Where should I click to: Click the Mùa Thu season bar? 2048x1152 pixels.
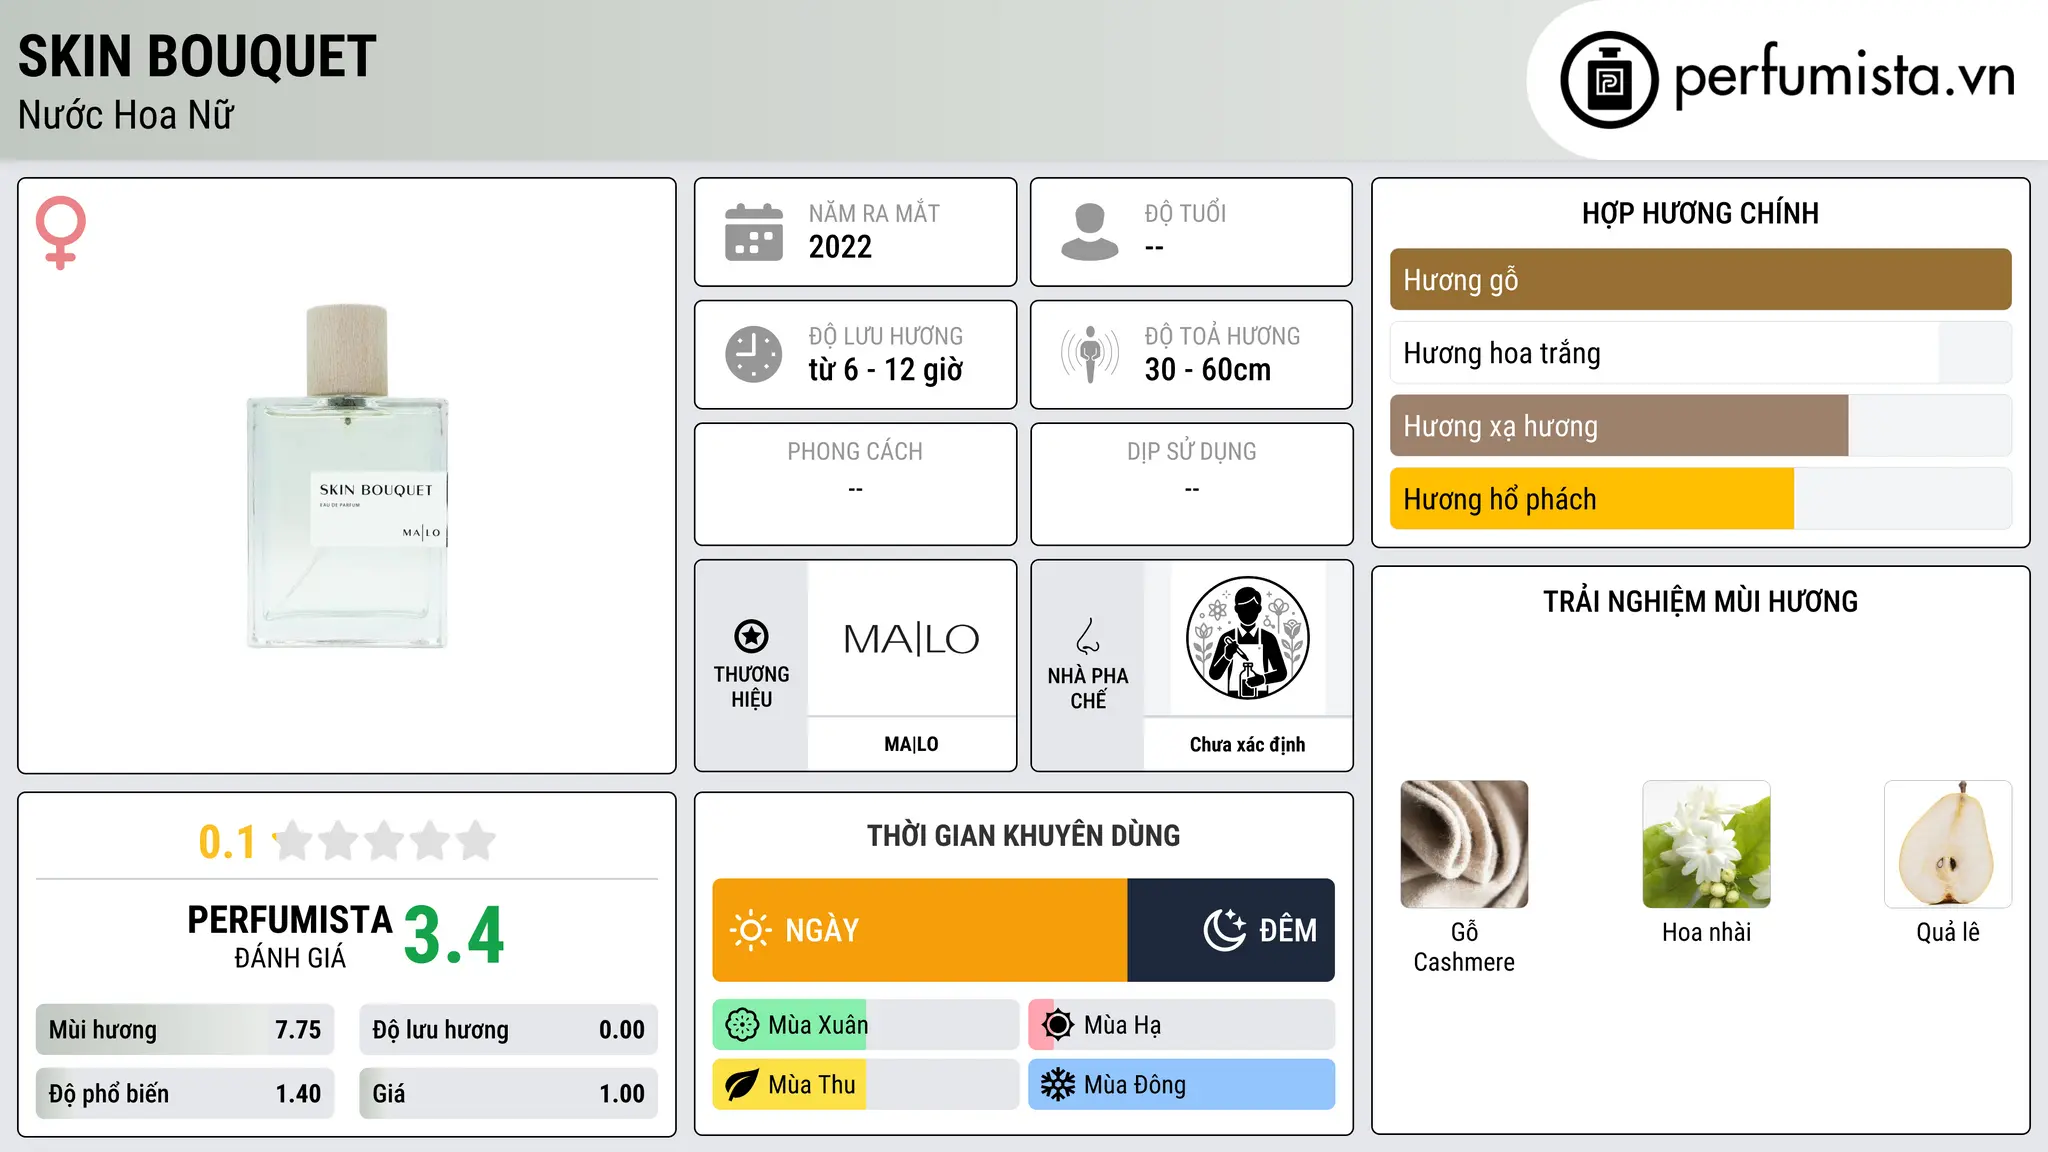pyautogui.click(x=866, y=1085)
